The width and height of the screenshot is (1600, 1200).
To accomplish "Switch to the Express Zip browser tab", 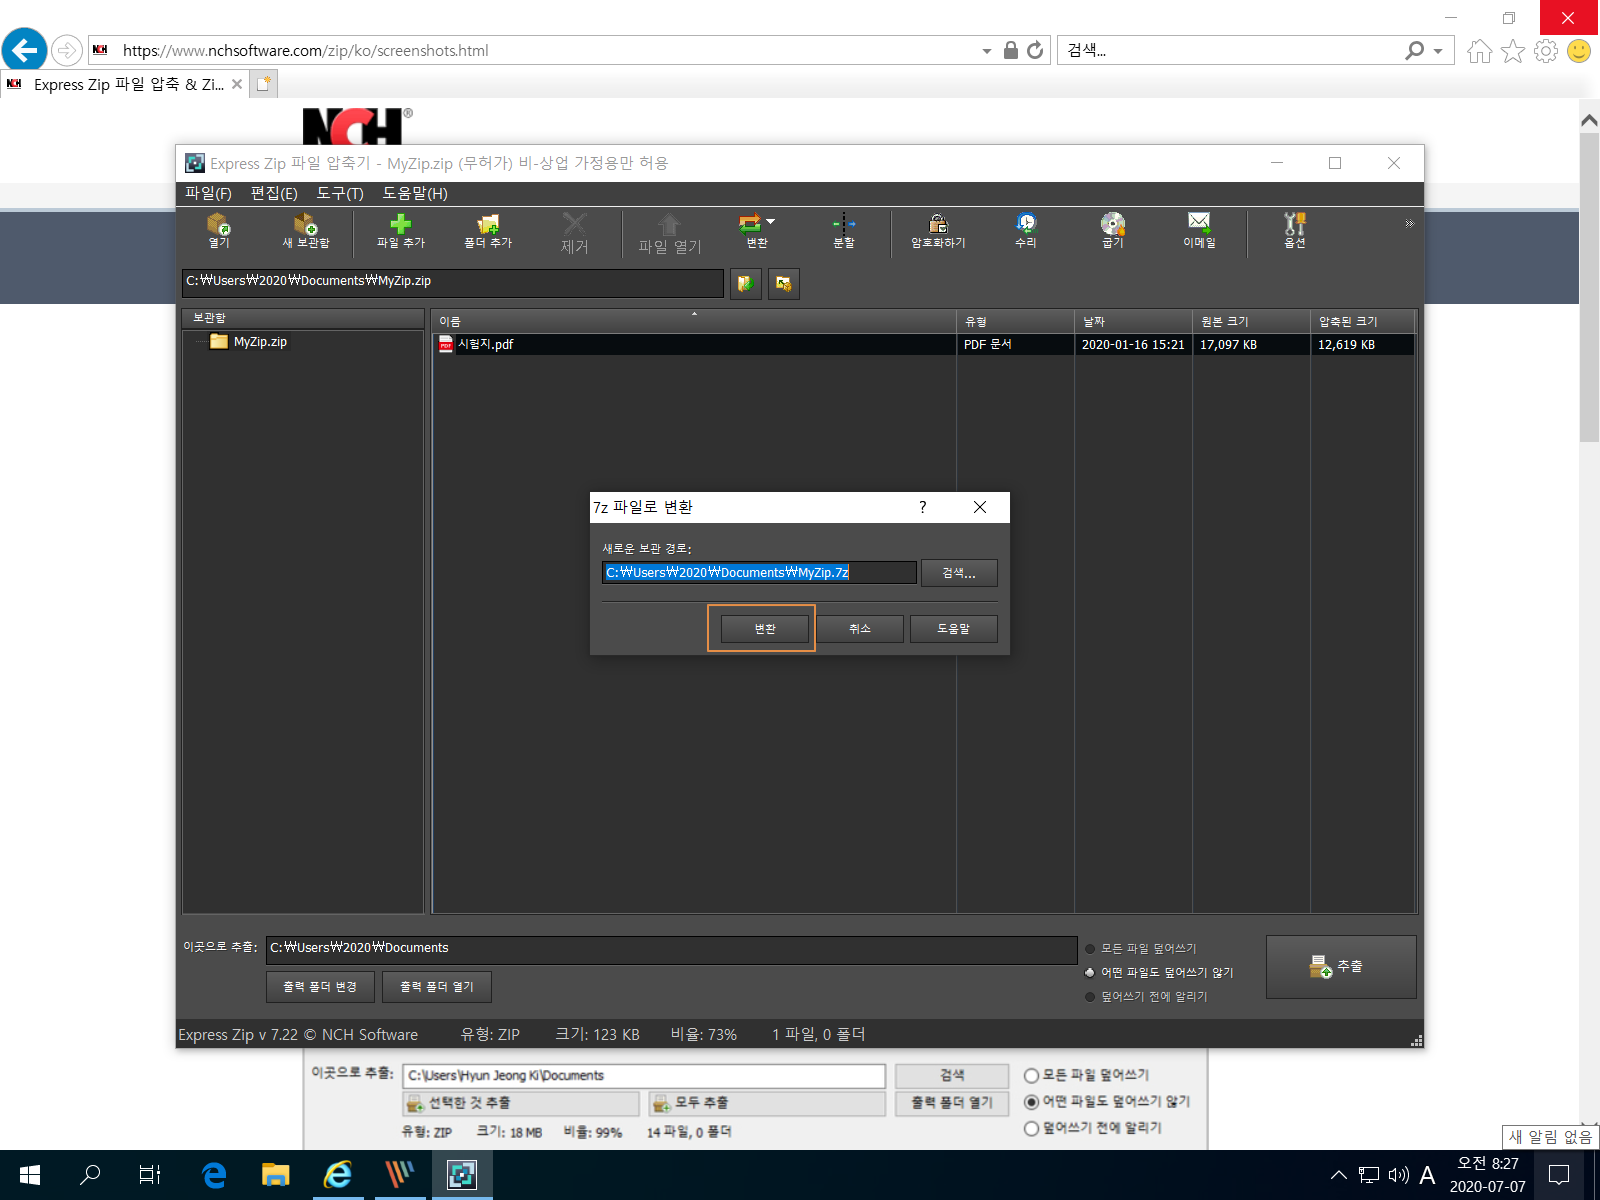I will (x=125, y=85).
